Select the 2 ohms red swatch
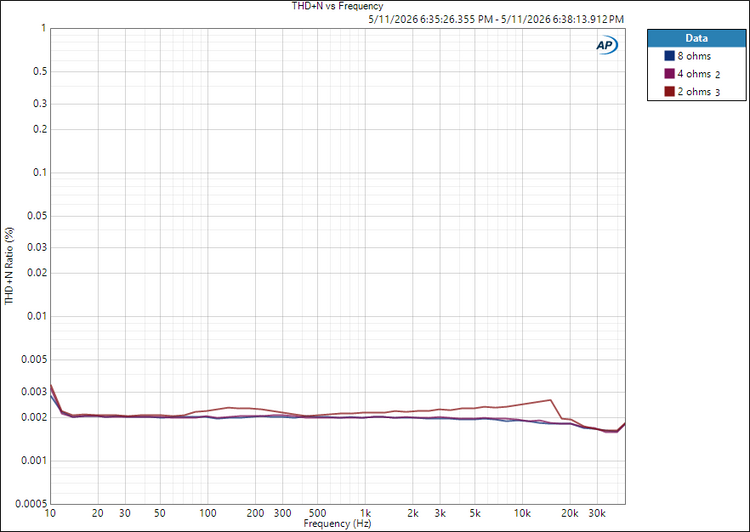750x532 pixels. coord(669,91)
